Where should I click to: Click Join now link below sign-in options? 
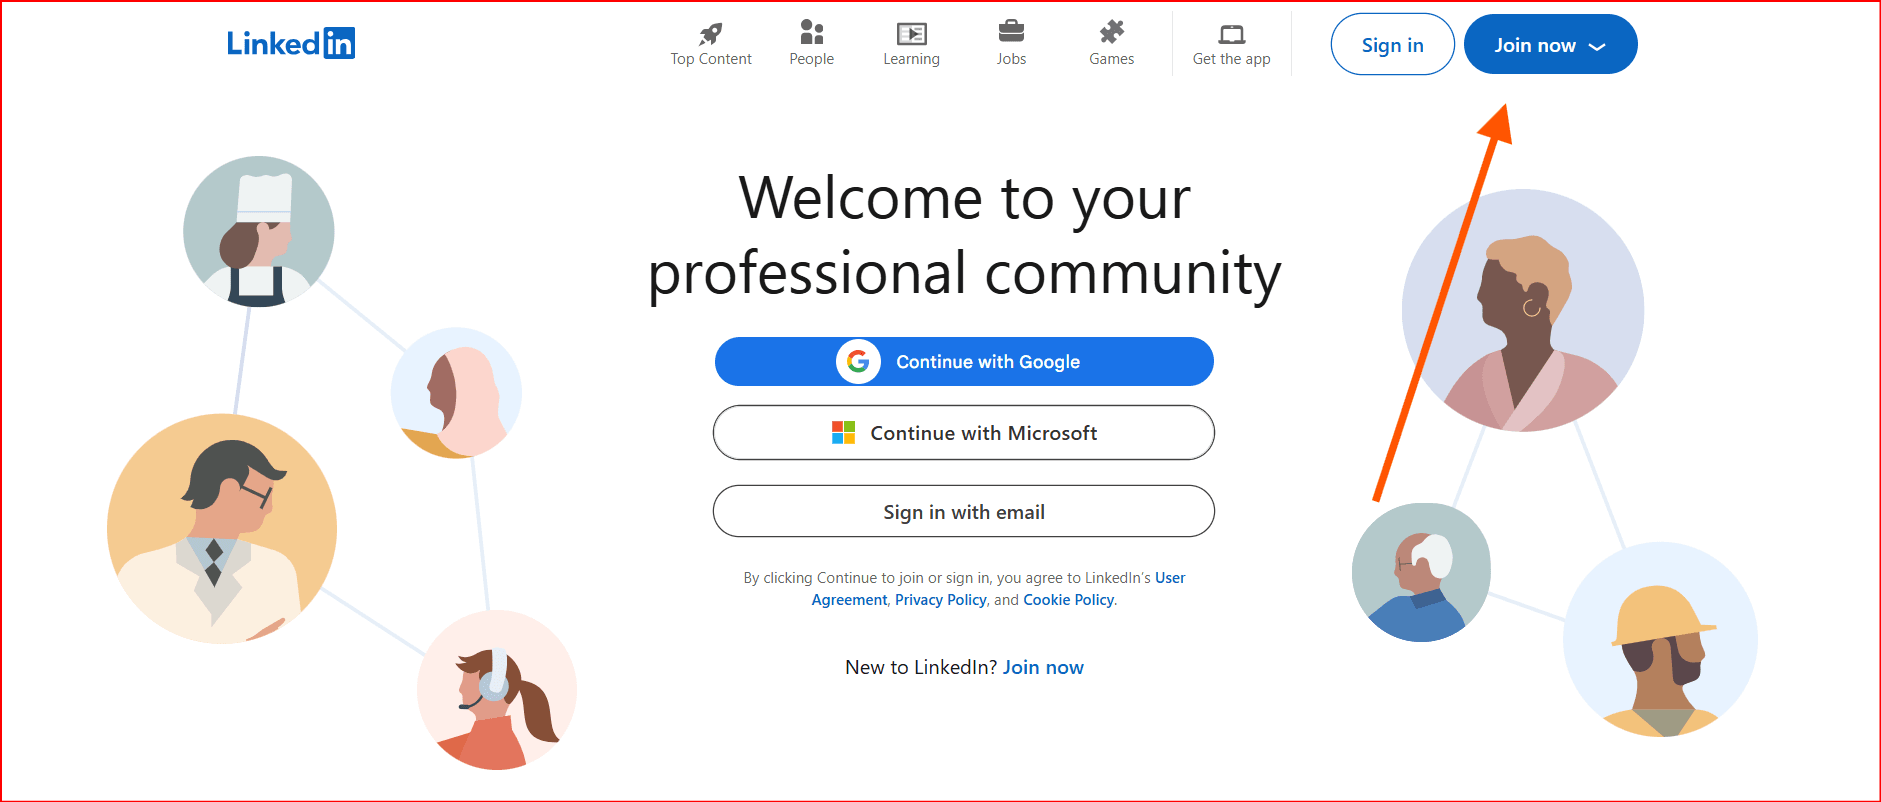tap(1043, 667)
